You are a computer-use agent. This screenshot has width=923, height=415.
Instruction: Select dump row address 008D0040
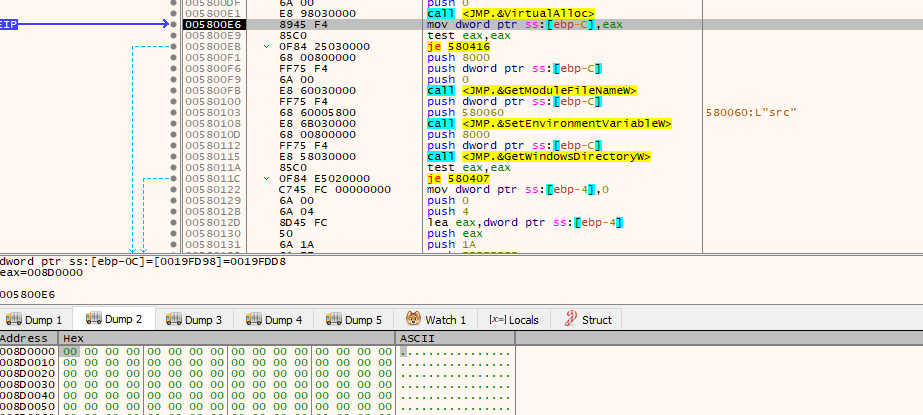28,396
